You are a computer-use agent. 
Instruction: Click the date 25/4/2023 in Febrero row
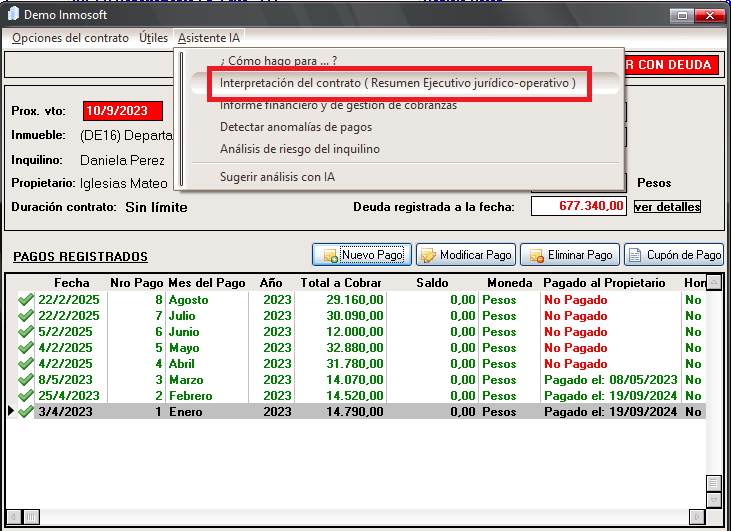pos(69,395)
